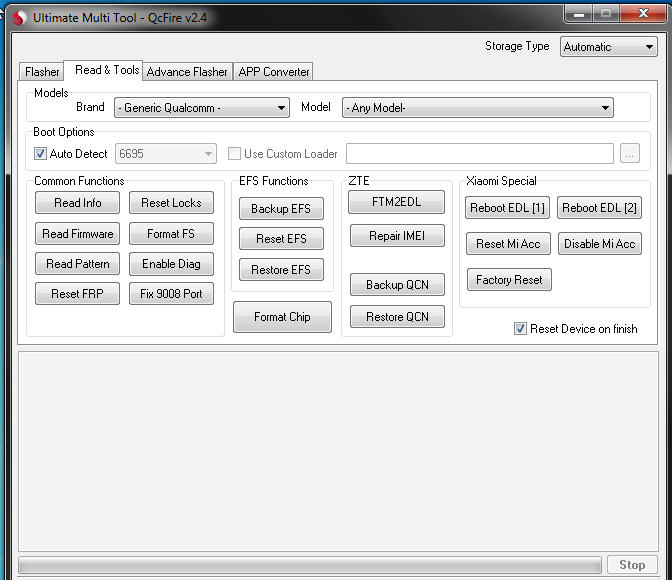Screen dimensions: 672x580
Task: Open the Brand dropdown
Action: pyautogui.click(x=201, y=108)
